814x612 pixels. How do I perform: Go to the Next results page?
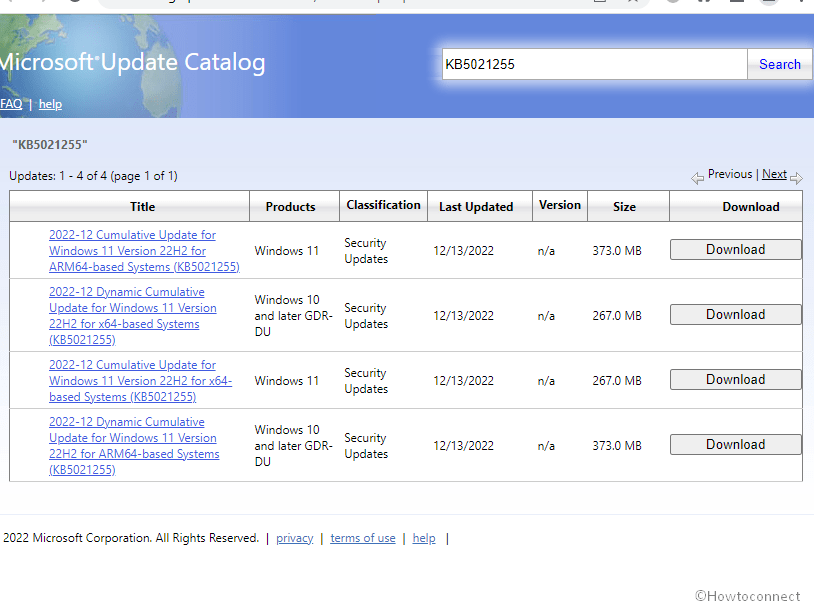774,174
